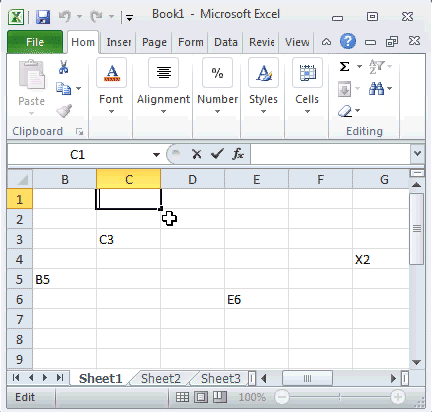Click the Find & Select binoculars icon
Screen dimensions: 432x412
click(x=377, y=89)
